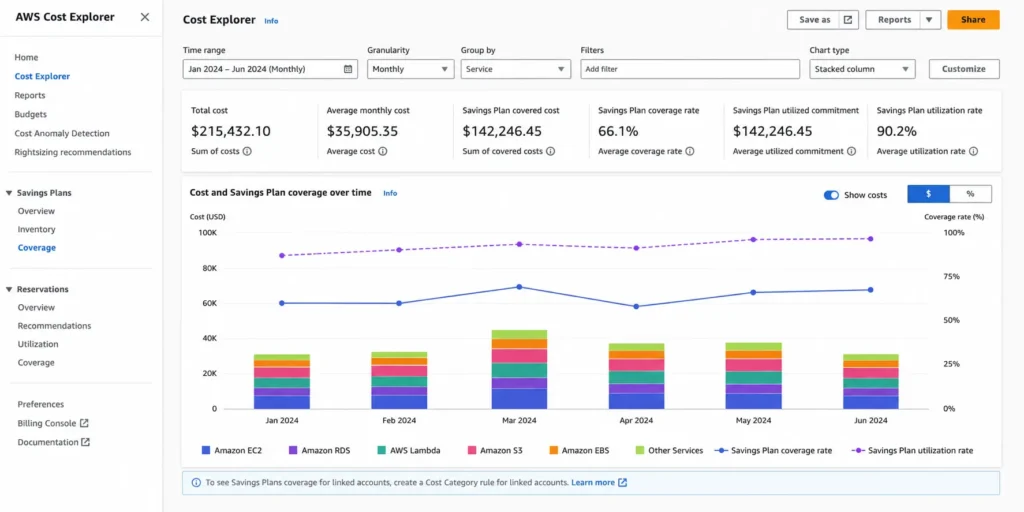This screenshot has height=512, width=1024.
Task: Click info icon next to Average utilization rate
Action: pyautogui.click(x=973, y=151)
